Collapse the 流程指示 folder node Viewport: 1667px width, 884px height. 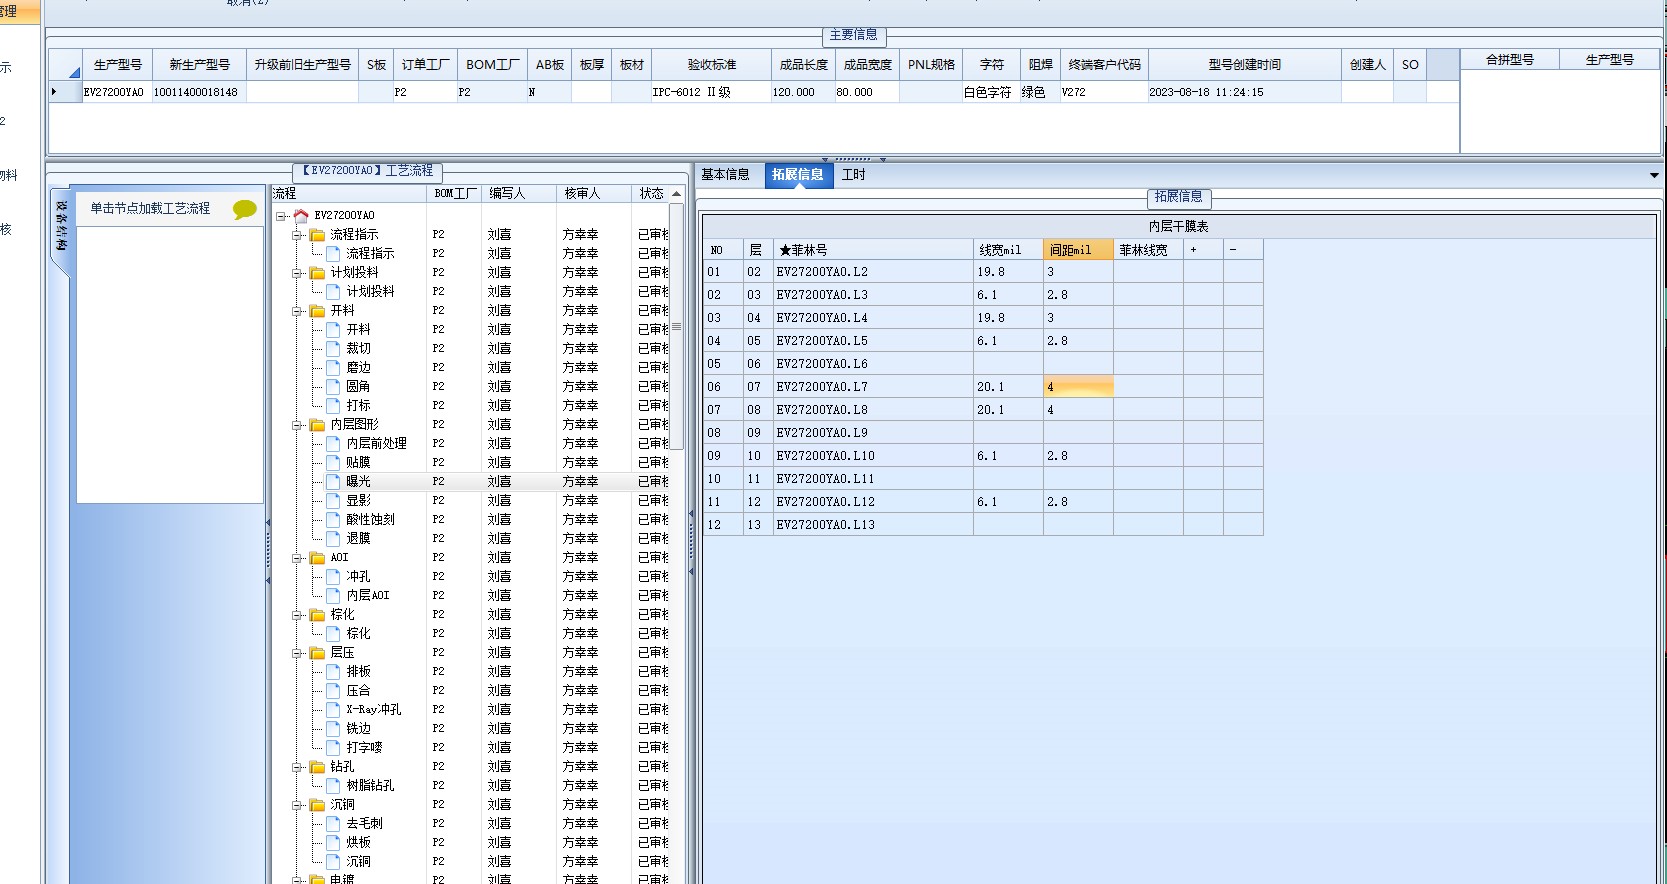297,234
